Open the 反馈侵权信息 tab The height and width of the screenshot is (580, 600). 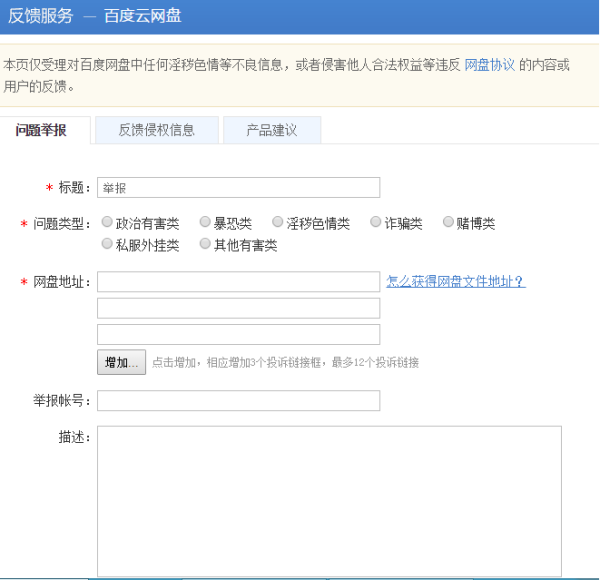156,130
